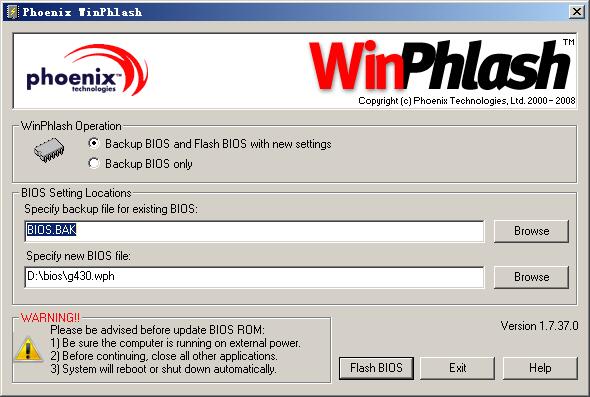Viewport: 590px width, 397px height.
Task: Click the BIOS chip icon
Action: [49, 150]
